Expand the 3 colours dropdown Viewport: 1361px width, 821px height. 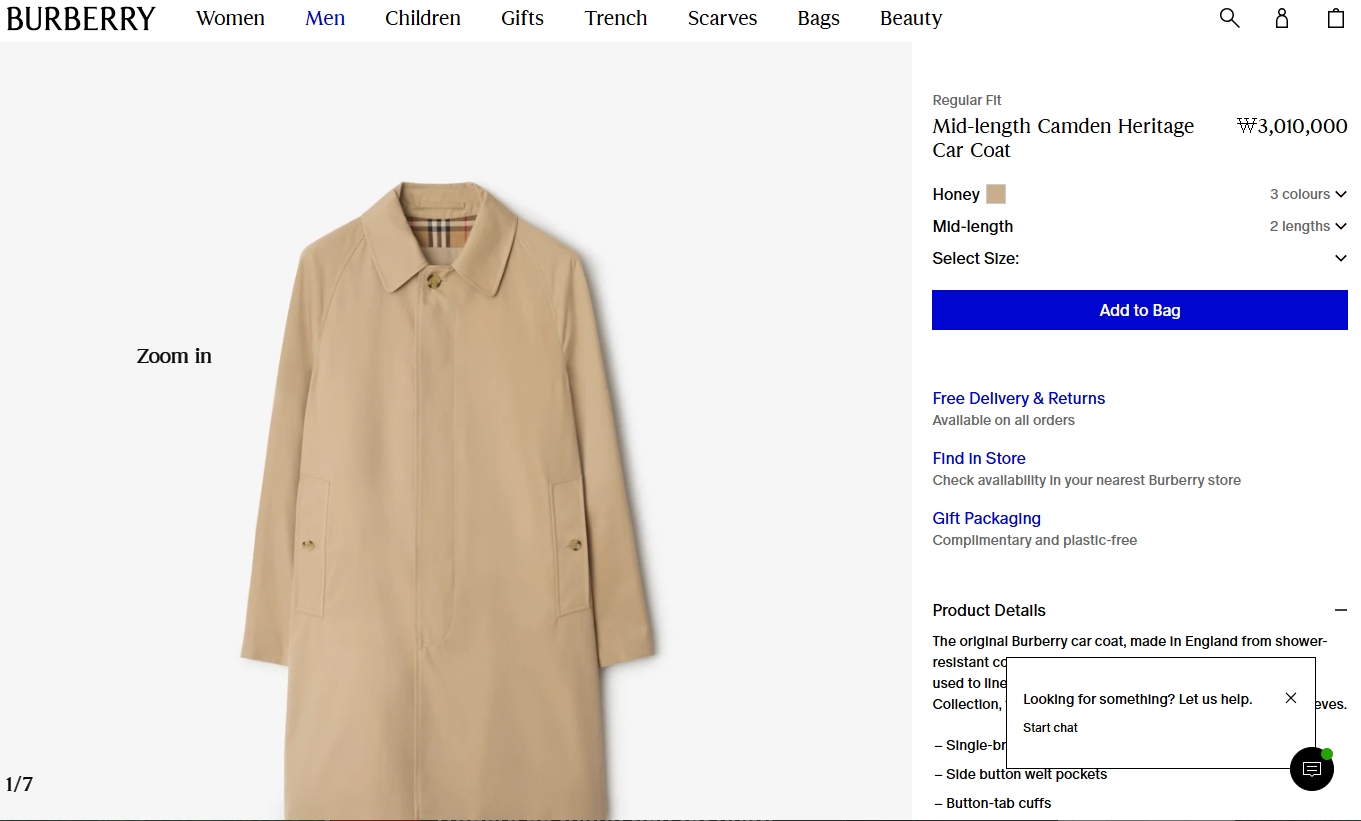click(x=1308, y=194)
